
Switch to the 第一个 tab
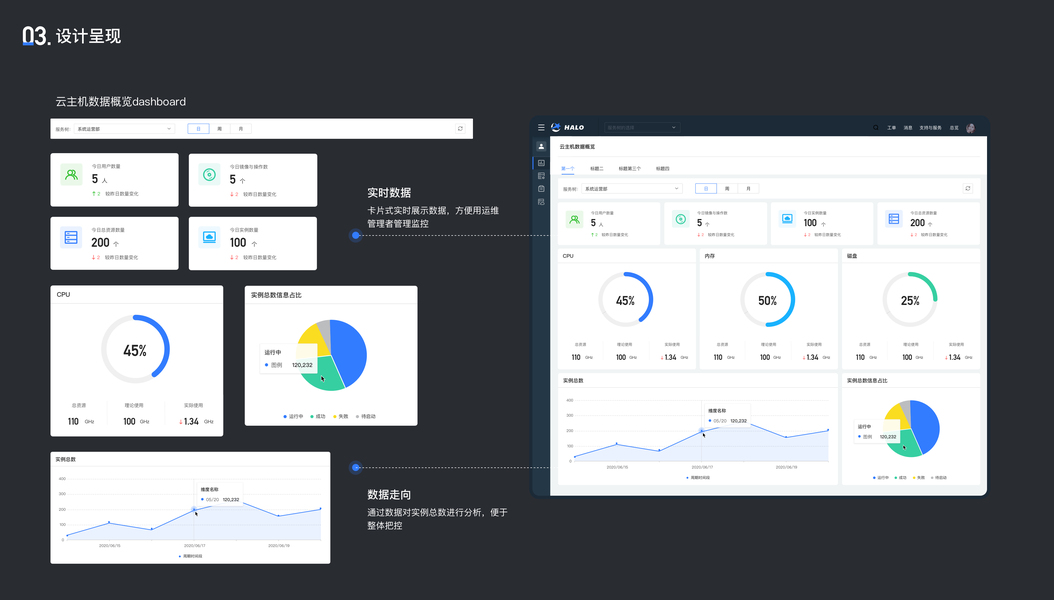click(568, 169)
